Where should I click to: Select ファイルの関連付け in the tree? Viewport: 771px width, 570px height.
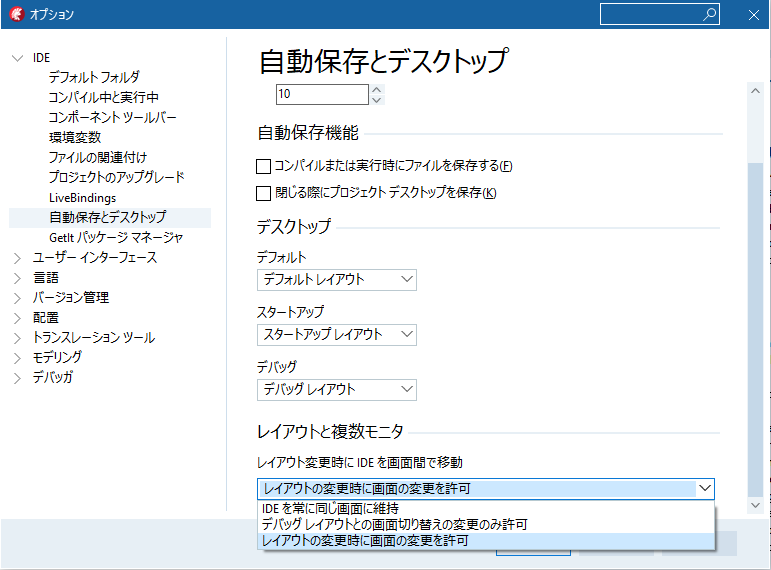point(97,157)
